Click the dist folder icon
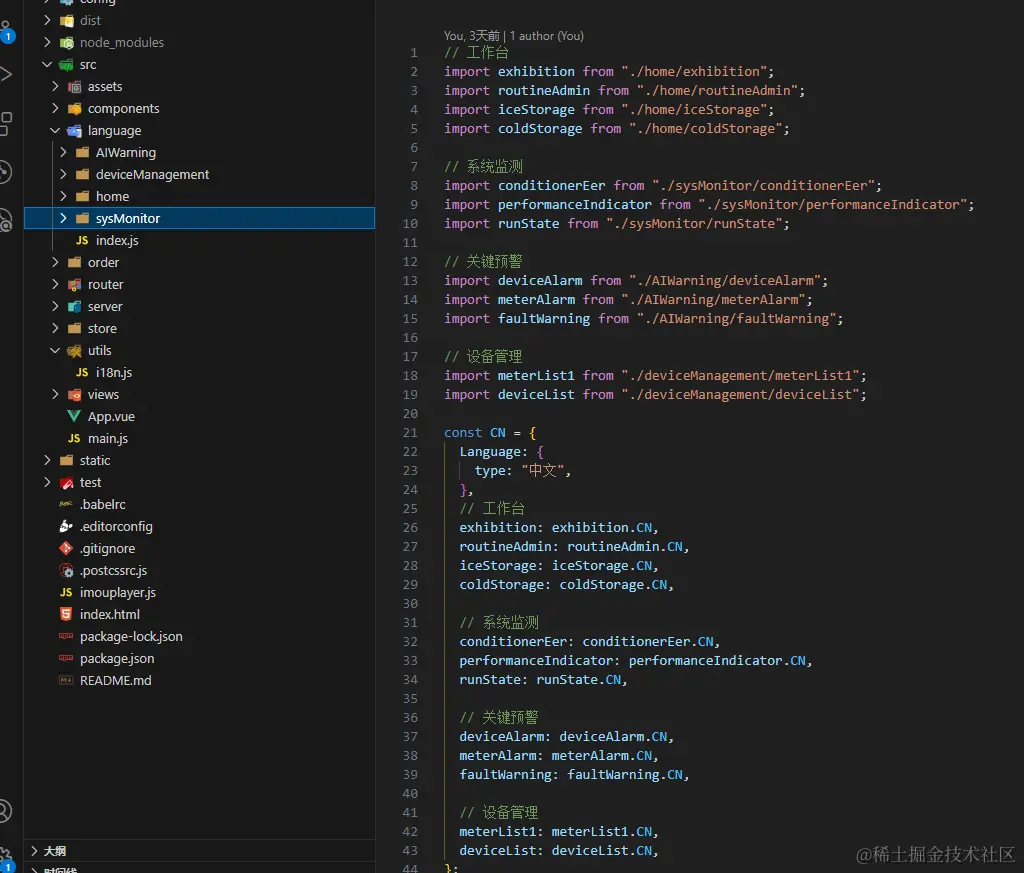Screen dimensions: 1024x873 tap(67, 21)
